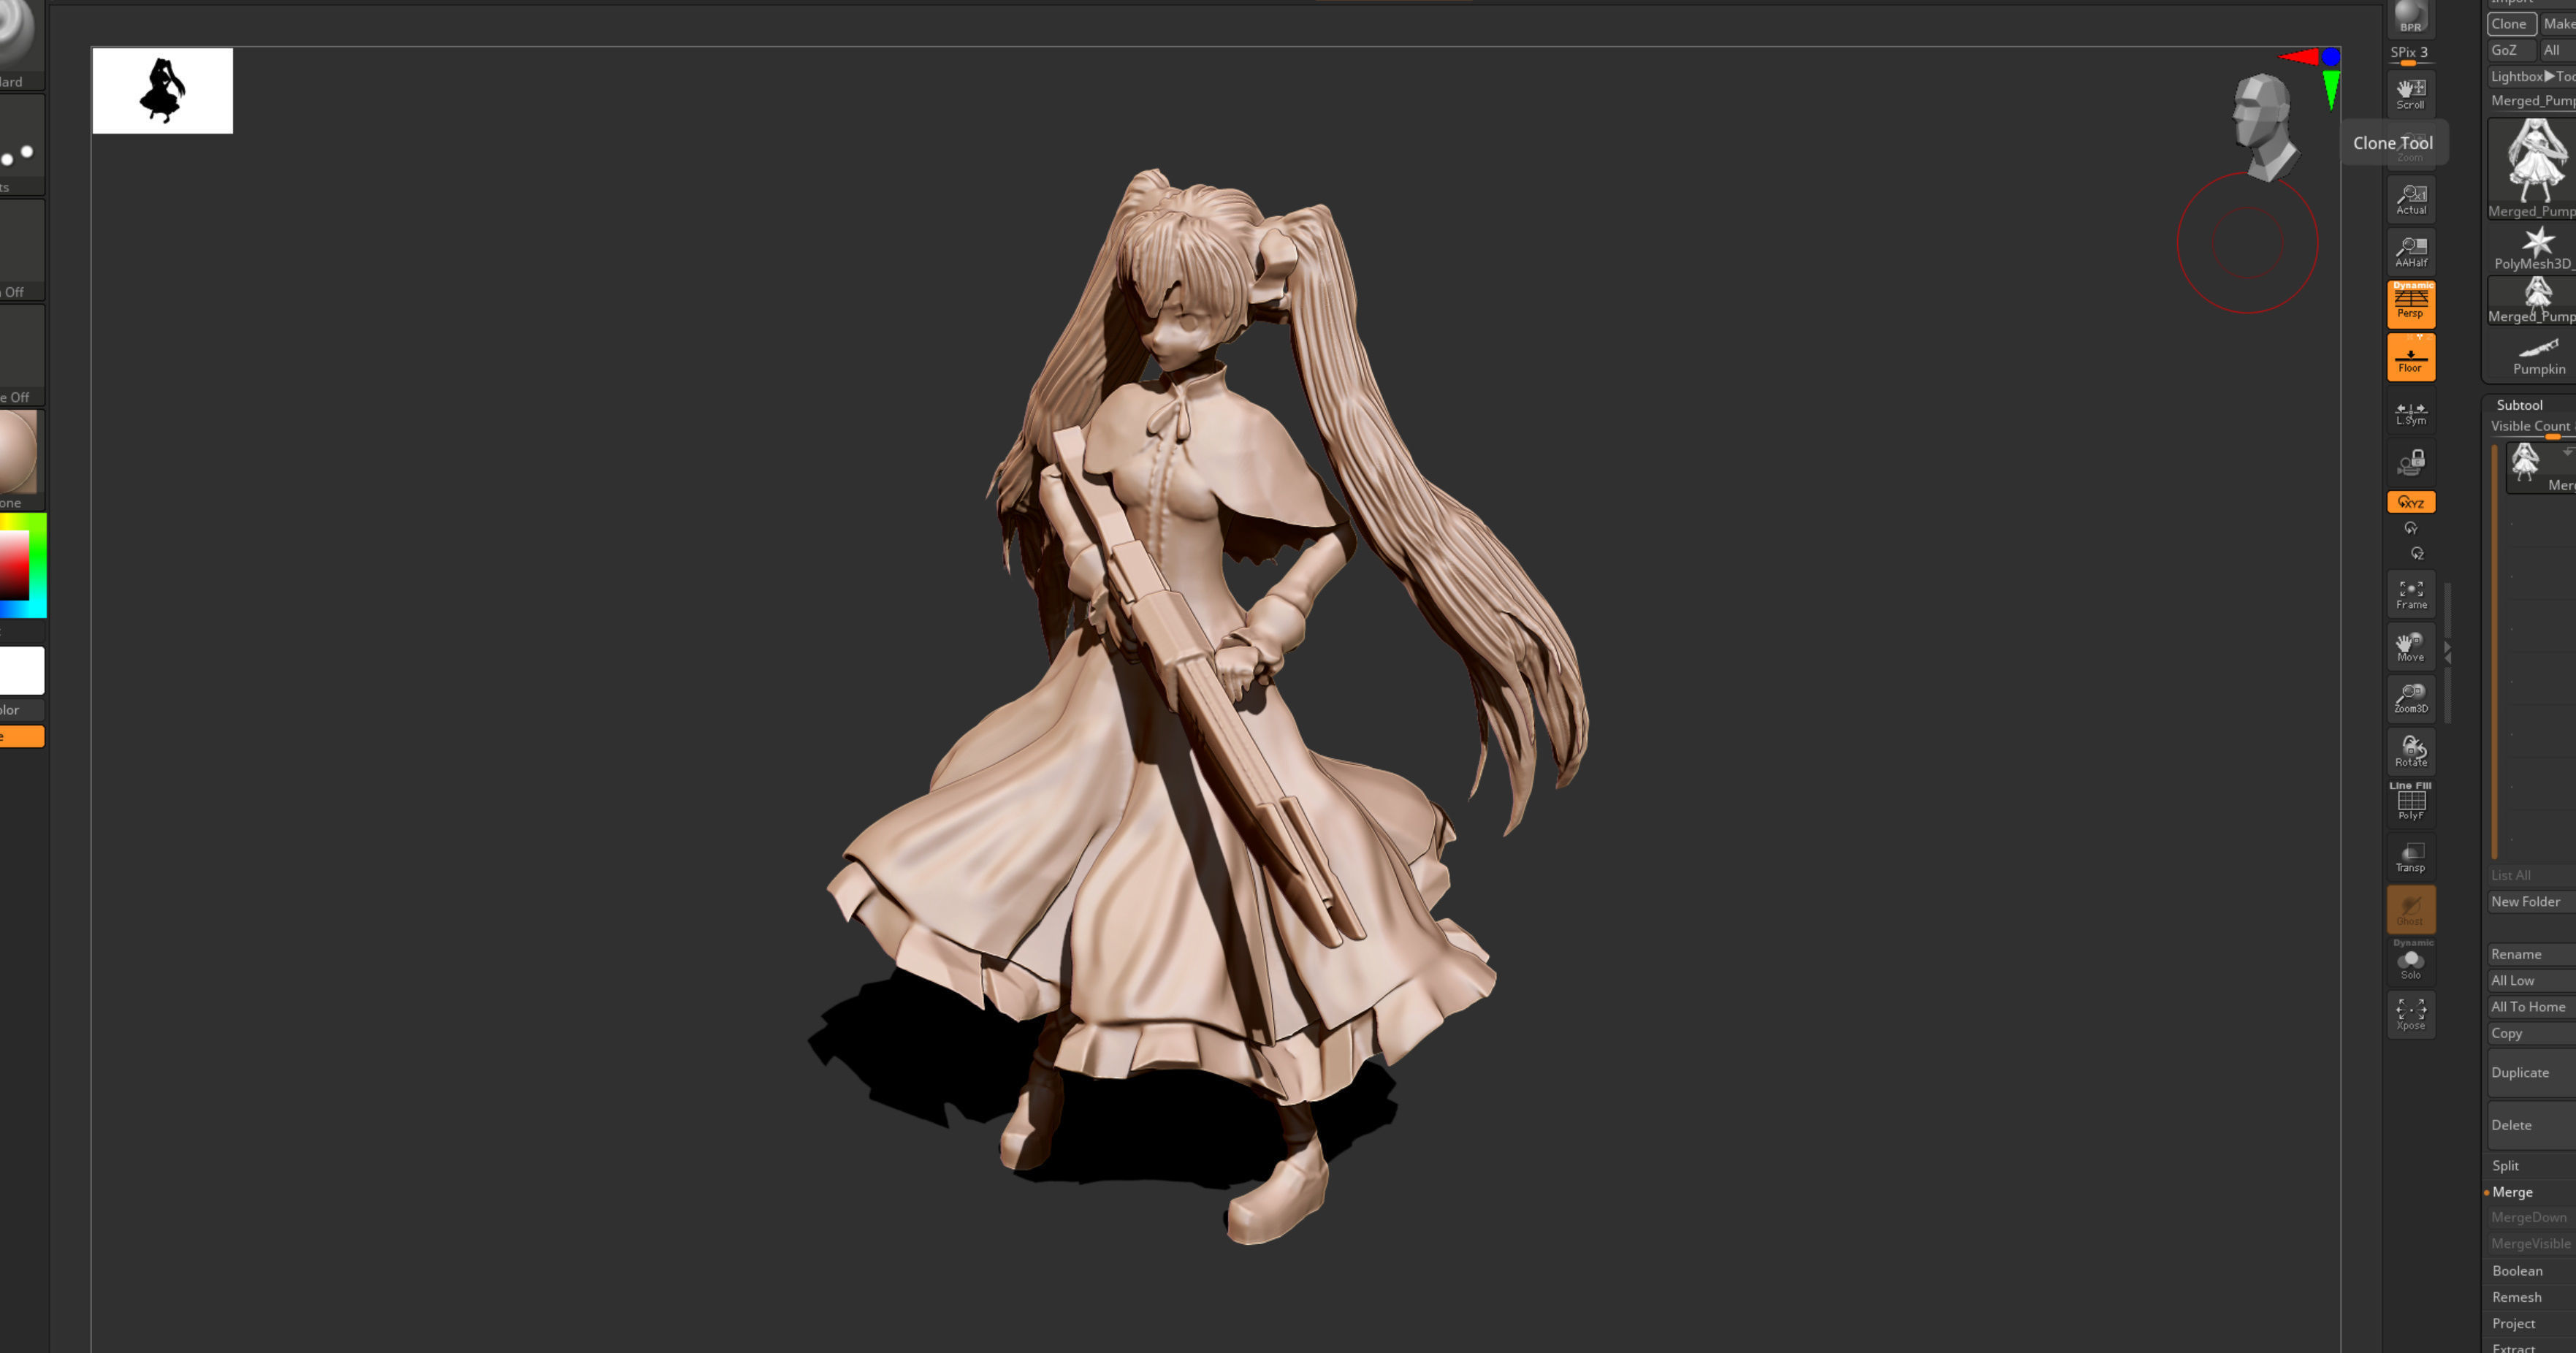This screenshot has height=1353, width=2576.
Task: Expand the Remesh section
Action: click(x=2517, y=1297)
